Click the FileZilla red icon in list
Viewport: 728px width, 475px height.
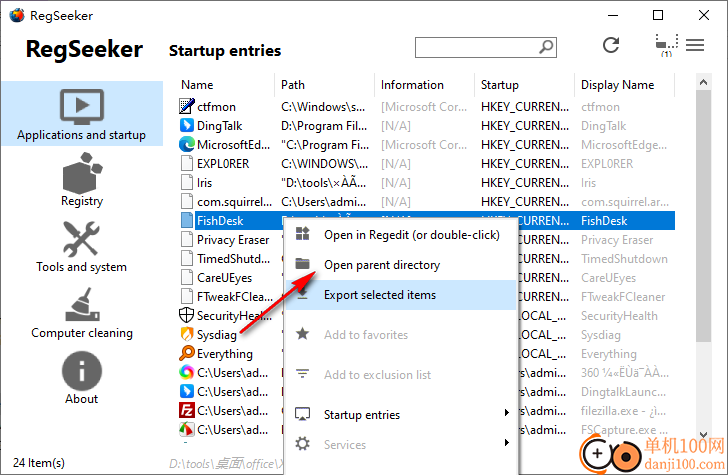coord(187,410)
